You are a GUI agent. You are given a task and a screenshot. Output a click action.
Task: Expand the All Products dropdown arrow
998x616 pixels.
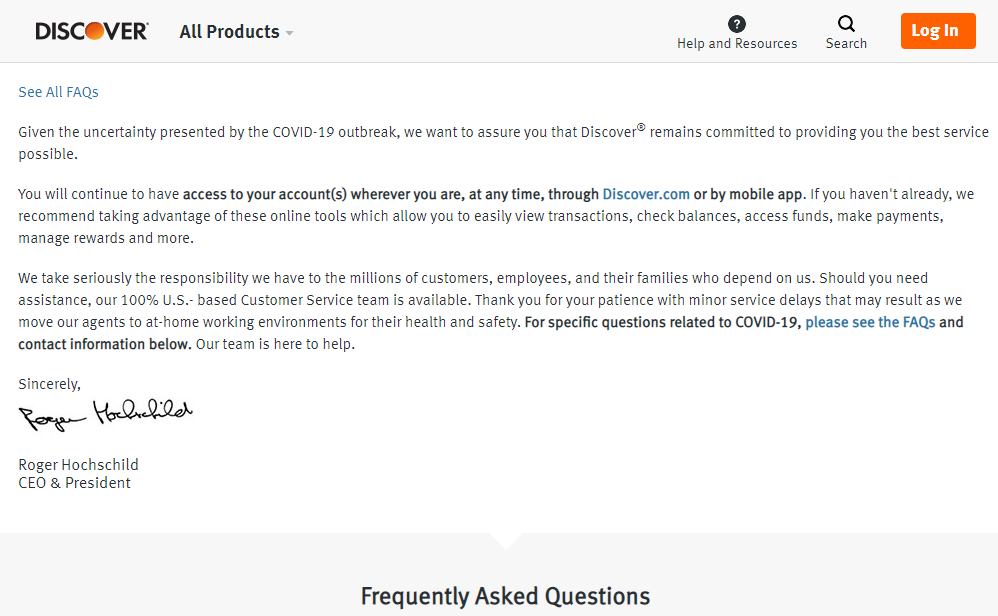[289, 33]
